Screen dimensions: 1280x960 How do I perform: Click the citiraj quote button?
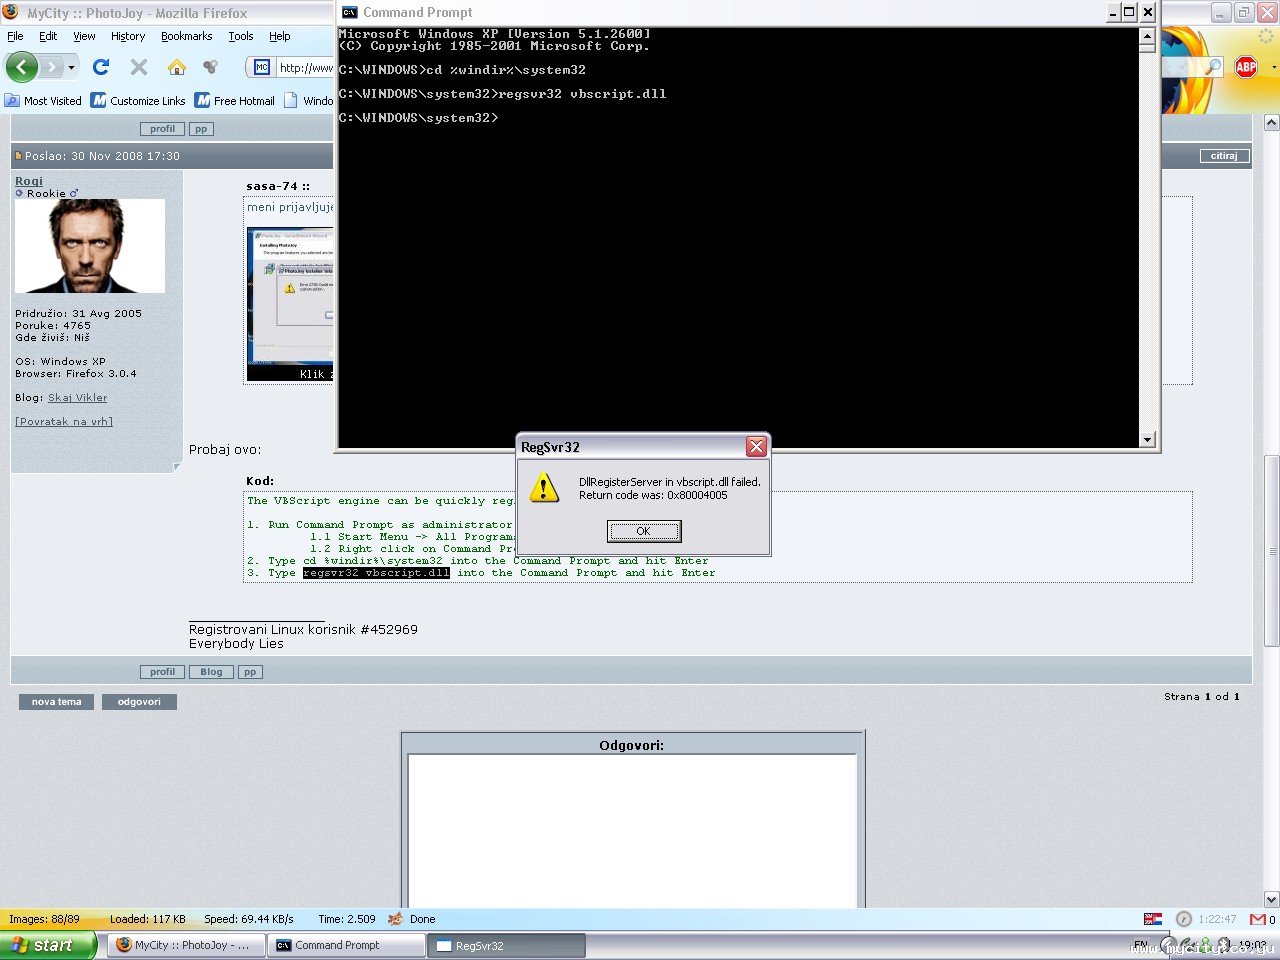1224,156
